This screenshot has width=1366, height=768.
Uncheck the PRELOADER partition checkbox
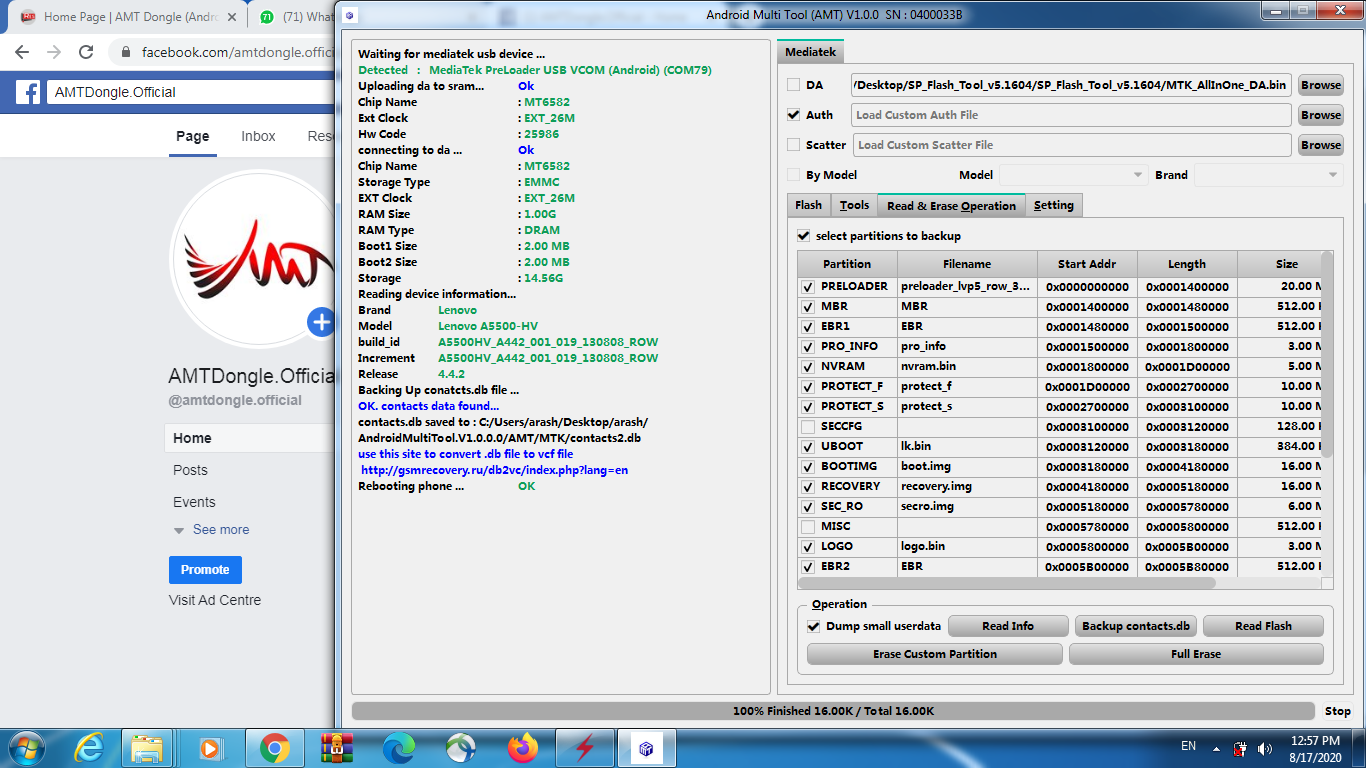click(807, 287)
